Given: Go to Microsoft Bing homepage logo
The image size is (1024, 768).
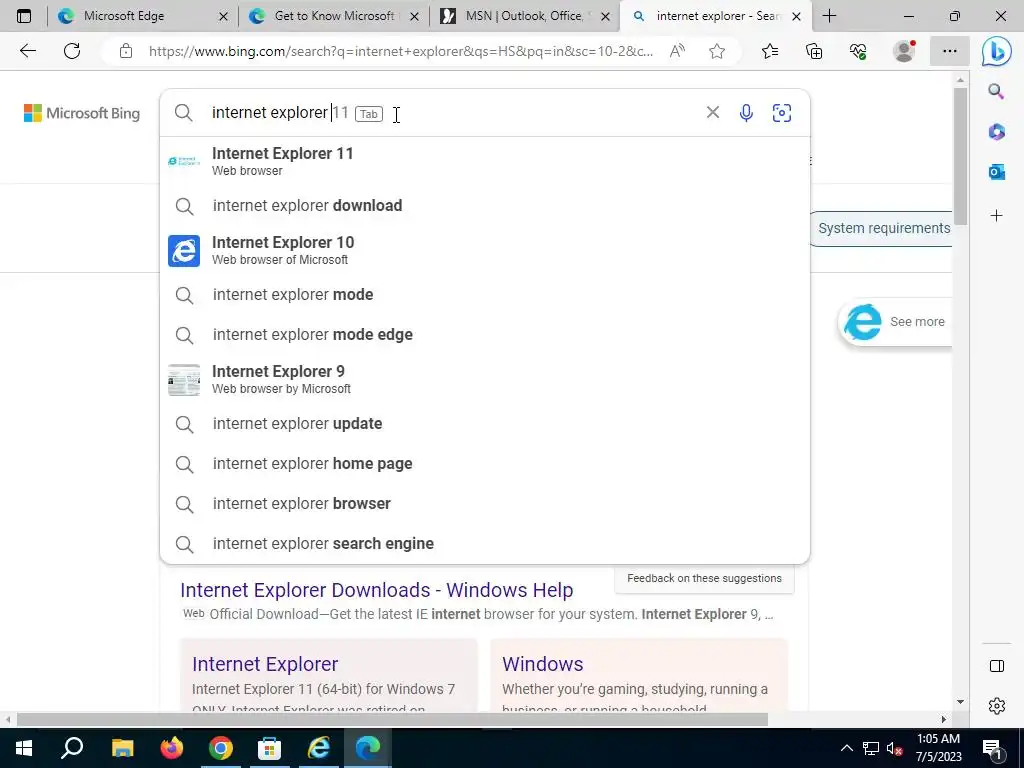Looking at the screenshot, I should pyautogui.click(x=82, y=113).
